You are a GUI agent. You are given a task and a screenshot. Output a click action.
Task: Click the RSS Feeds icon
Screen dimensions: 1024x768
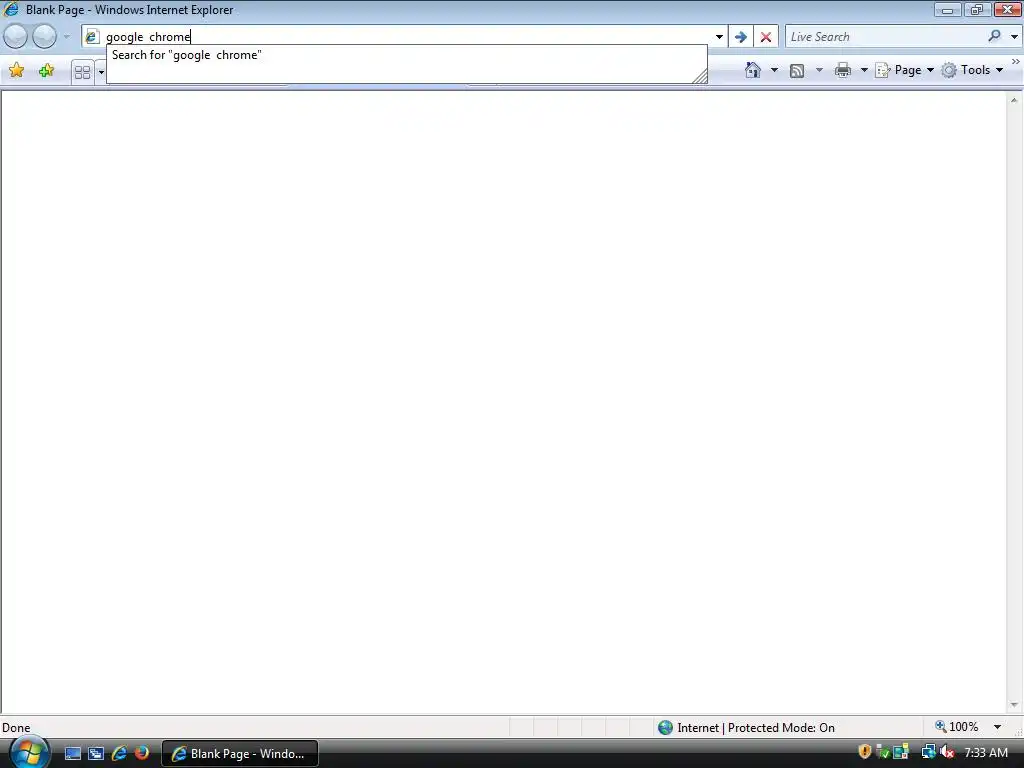[797, 71]
